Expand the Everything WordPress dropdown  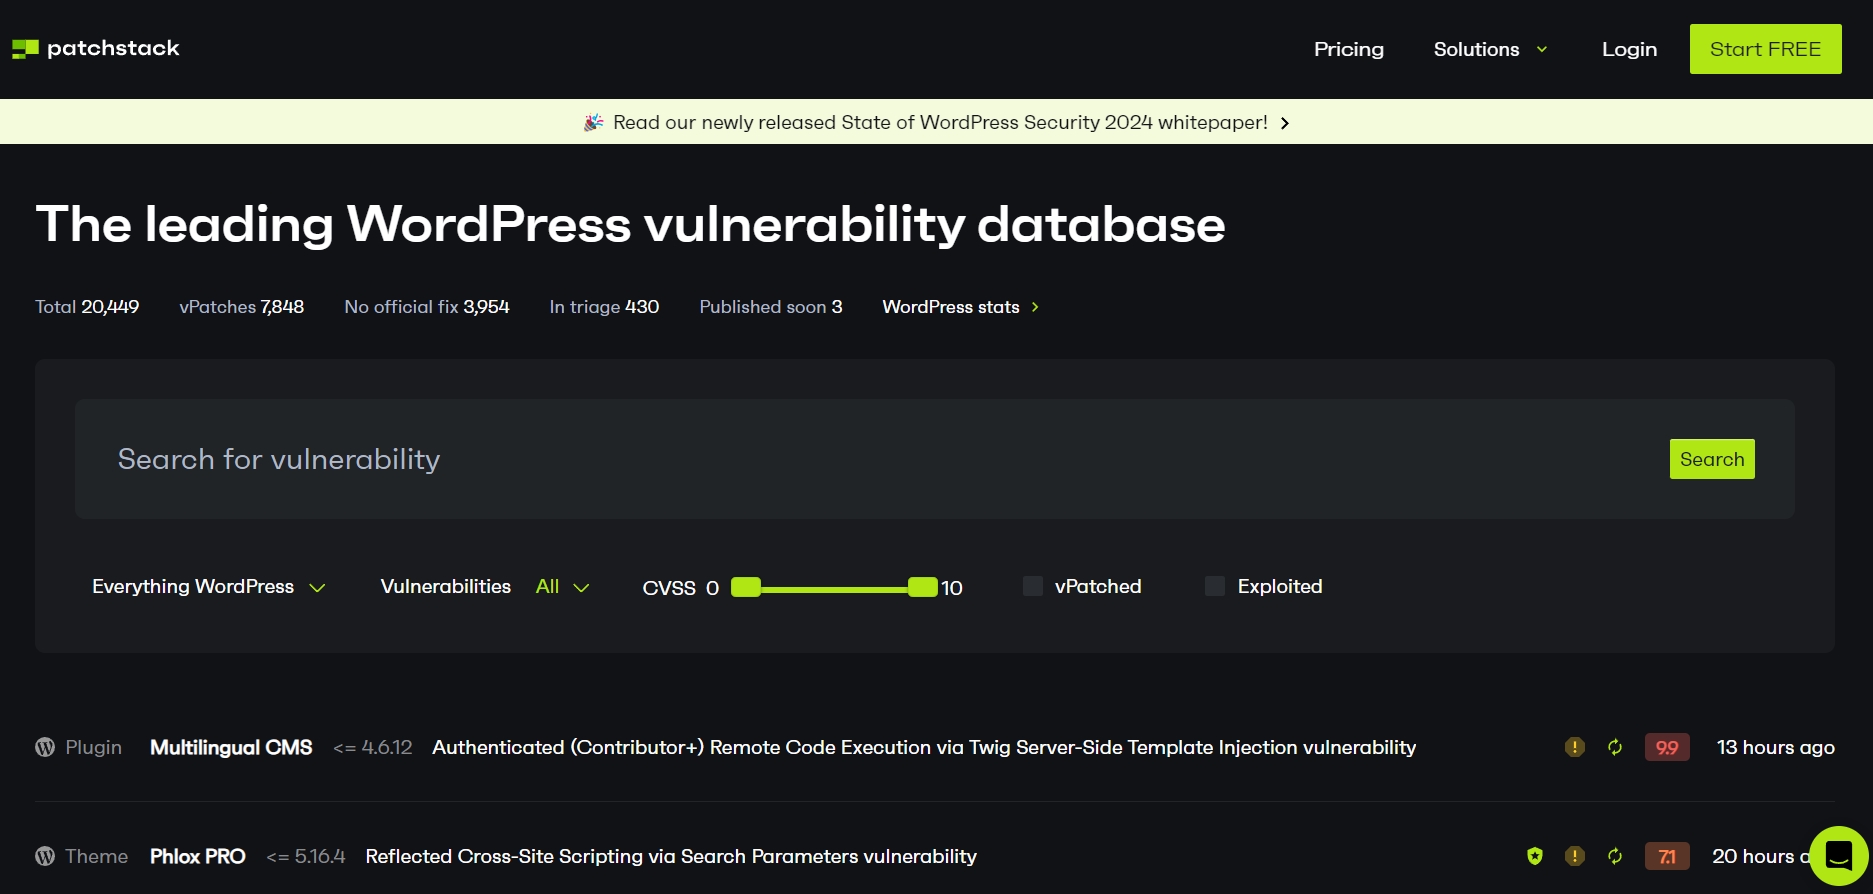tap(208, 587)
